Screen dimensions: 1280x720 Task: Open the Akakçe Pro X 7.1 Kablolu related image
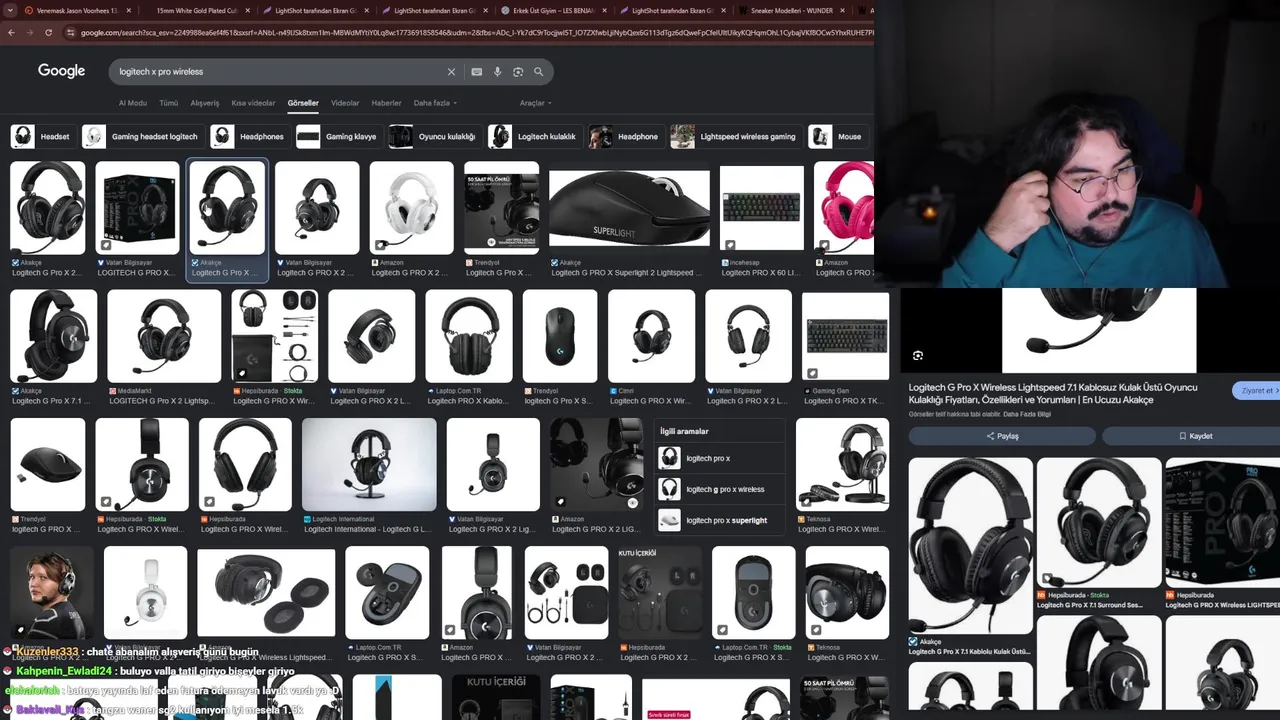coord(970,545)
